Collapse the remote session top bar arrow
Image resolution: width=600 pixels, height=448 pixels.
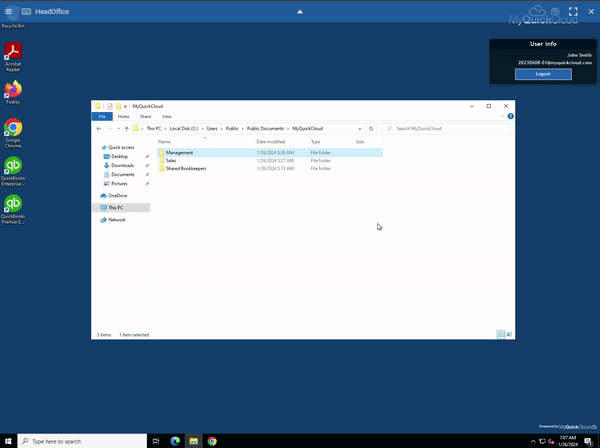(x=300, y=12)
